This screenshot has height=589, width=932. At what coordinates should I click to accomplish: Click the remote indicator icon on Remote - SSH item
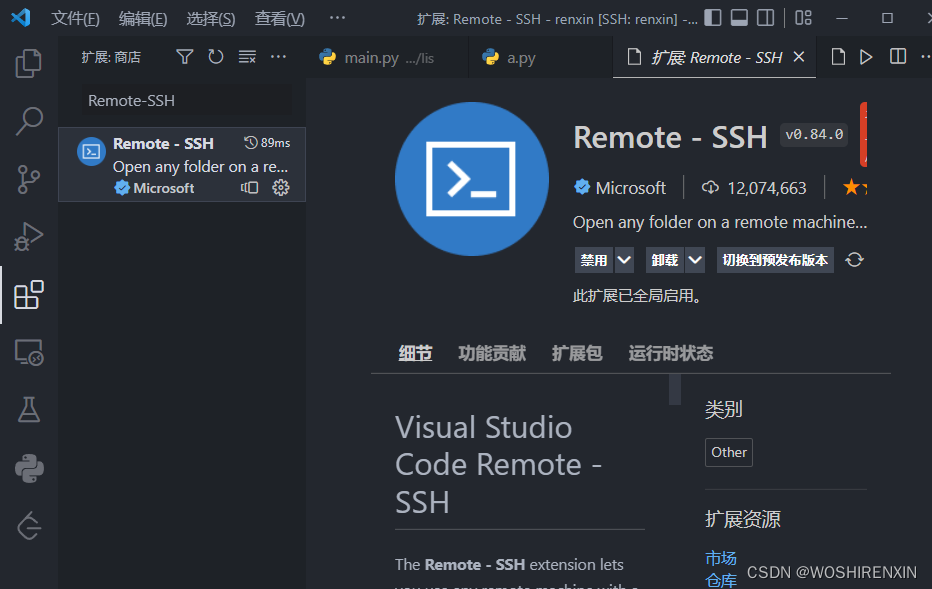tap(250, 188)
